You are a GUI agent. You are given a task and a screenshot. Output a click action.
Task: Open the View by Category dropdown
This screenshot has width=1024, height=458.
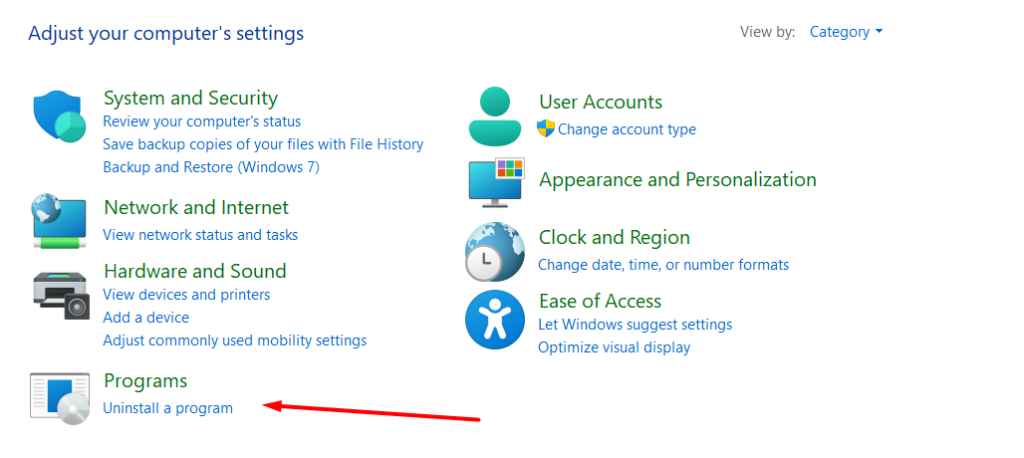click(846, 32)
